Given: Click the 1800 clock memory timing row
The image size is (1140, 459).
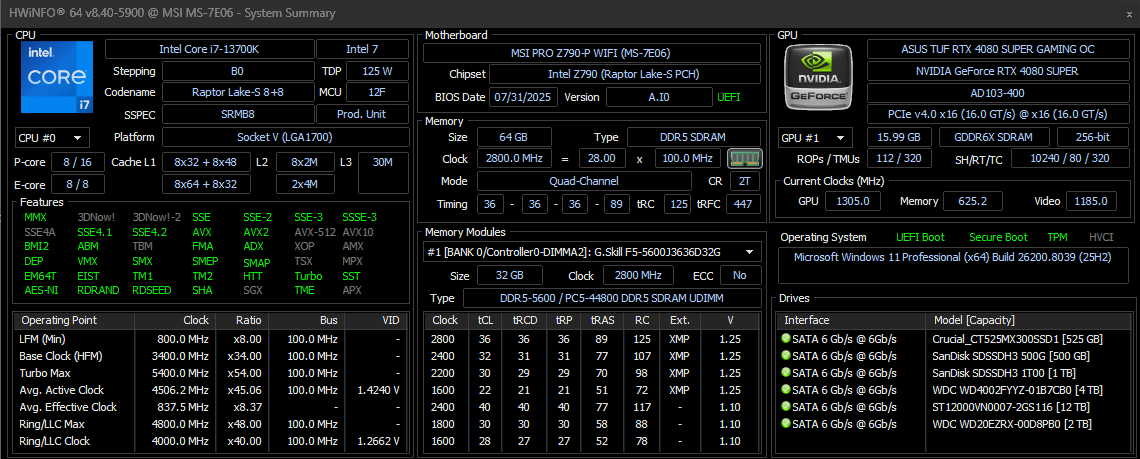Looking at the screenshot, I should click(592, 423).
